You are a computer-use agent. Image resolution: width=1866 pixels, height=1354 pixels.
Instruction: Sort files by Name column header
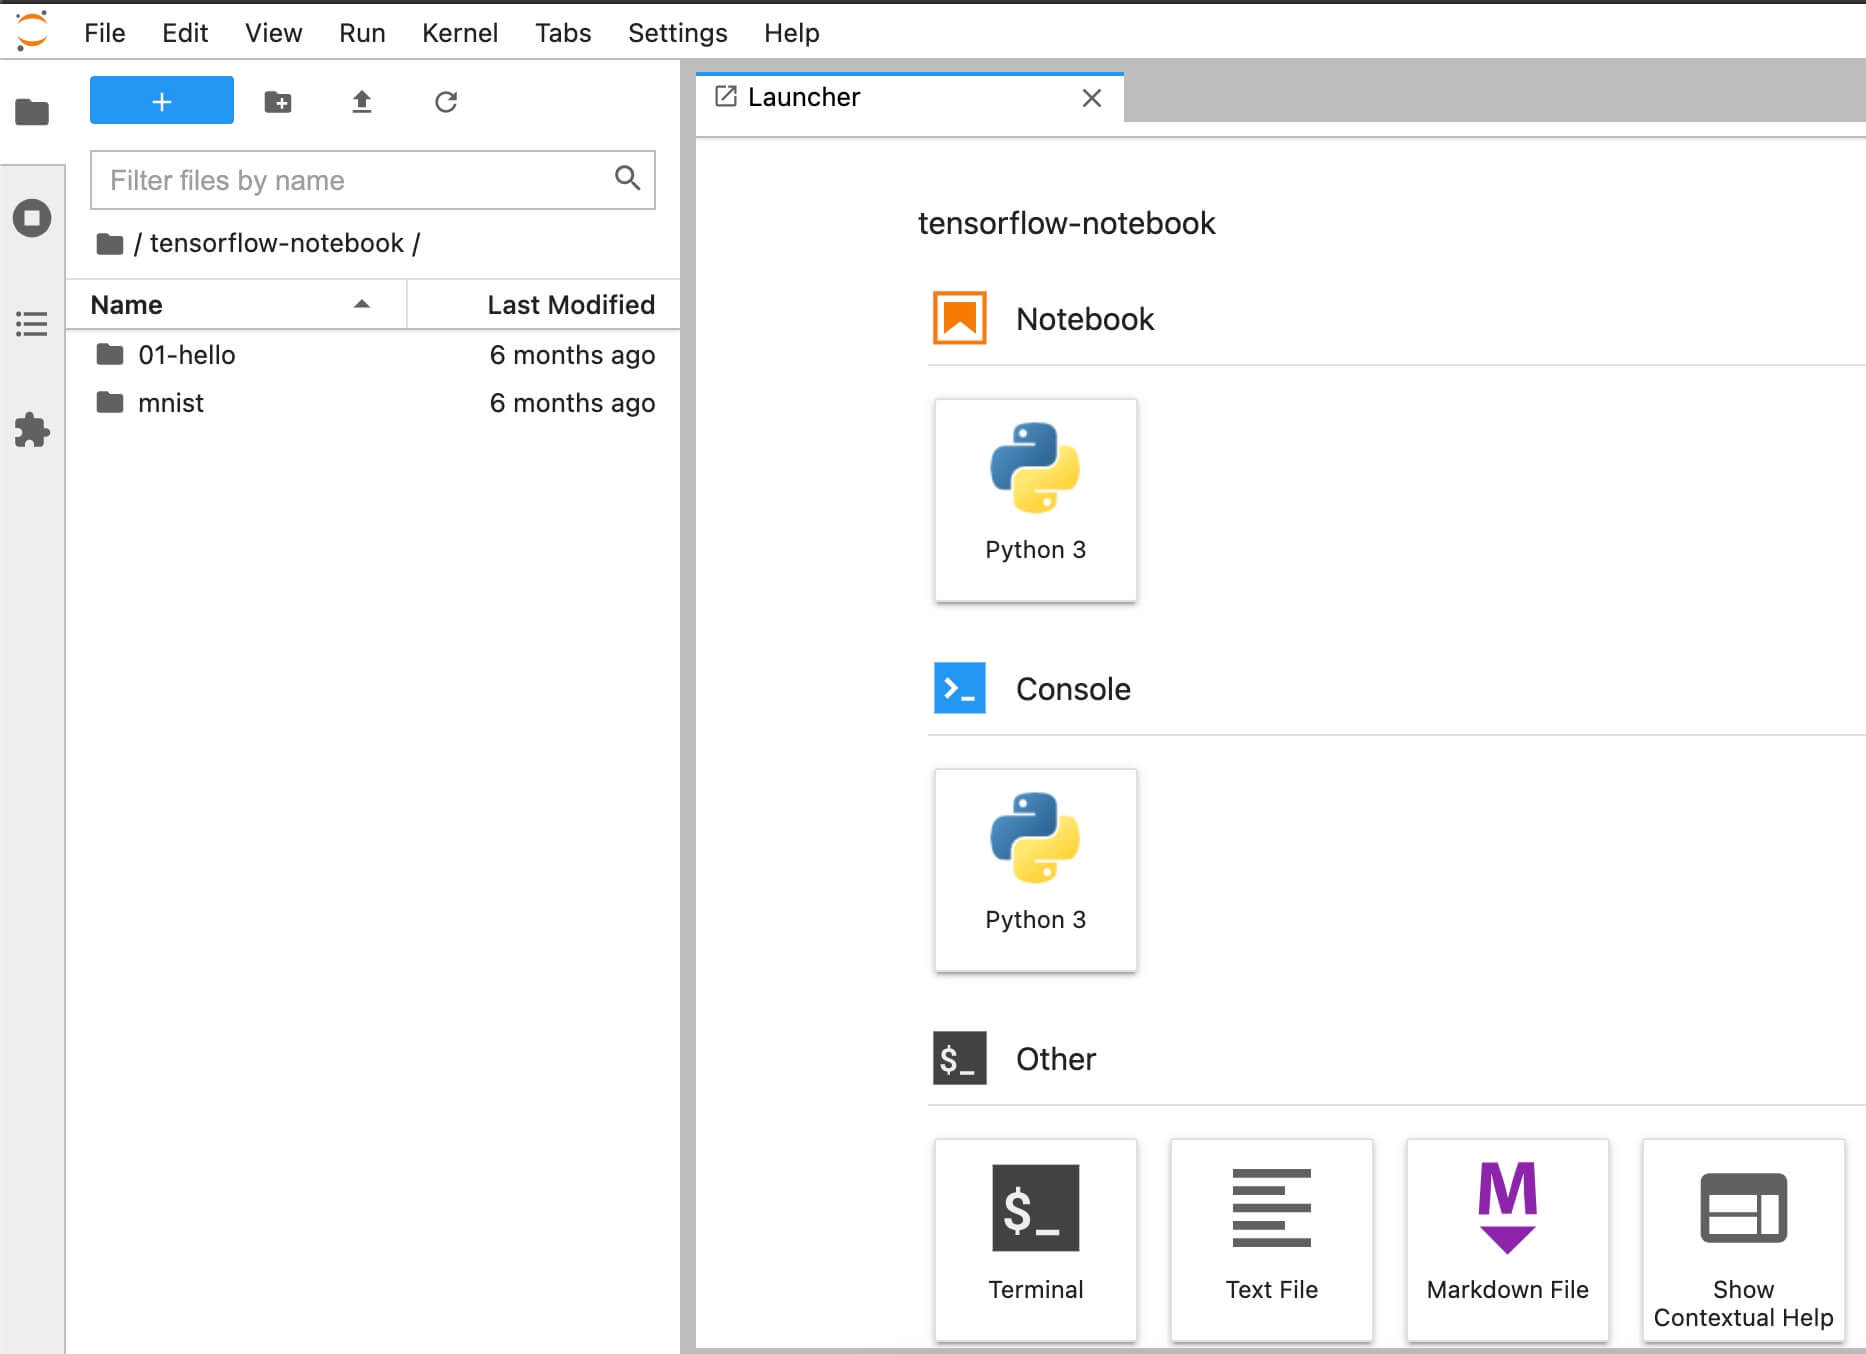236,305
